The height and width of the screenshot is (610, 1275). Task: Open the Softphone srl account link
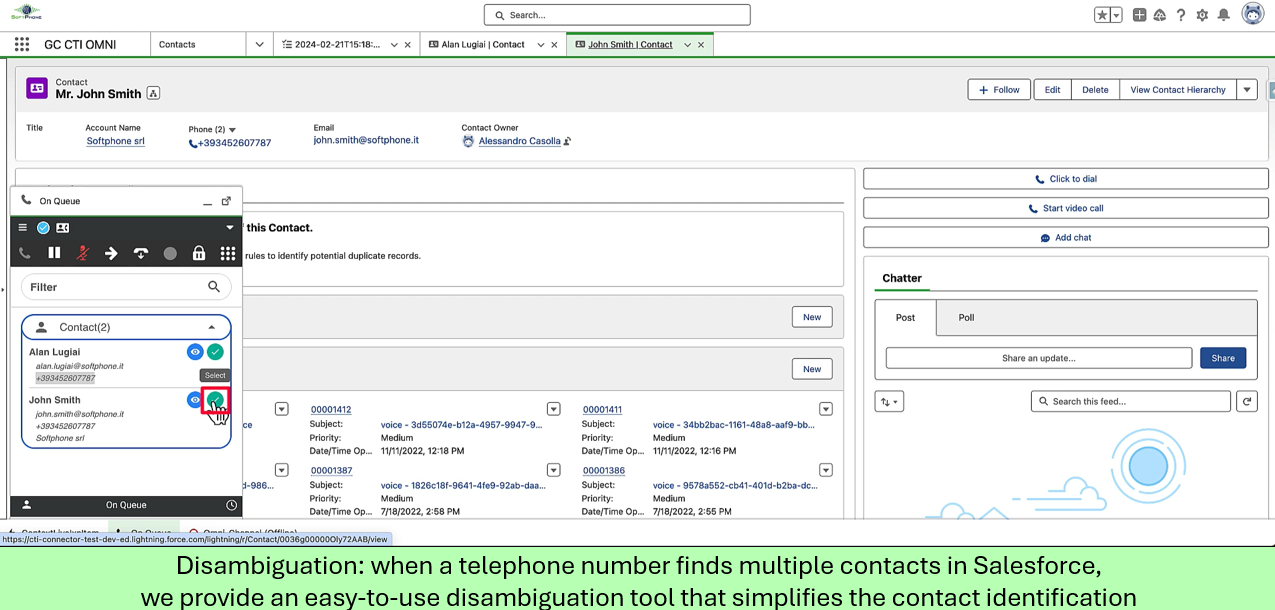coord(116,142)
